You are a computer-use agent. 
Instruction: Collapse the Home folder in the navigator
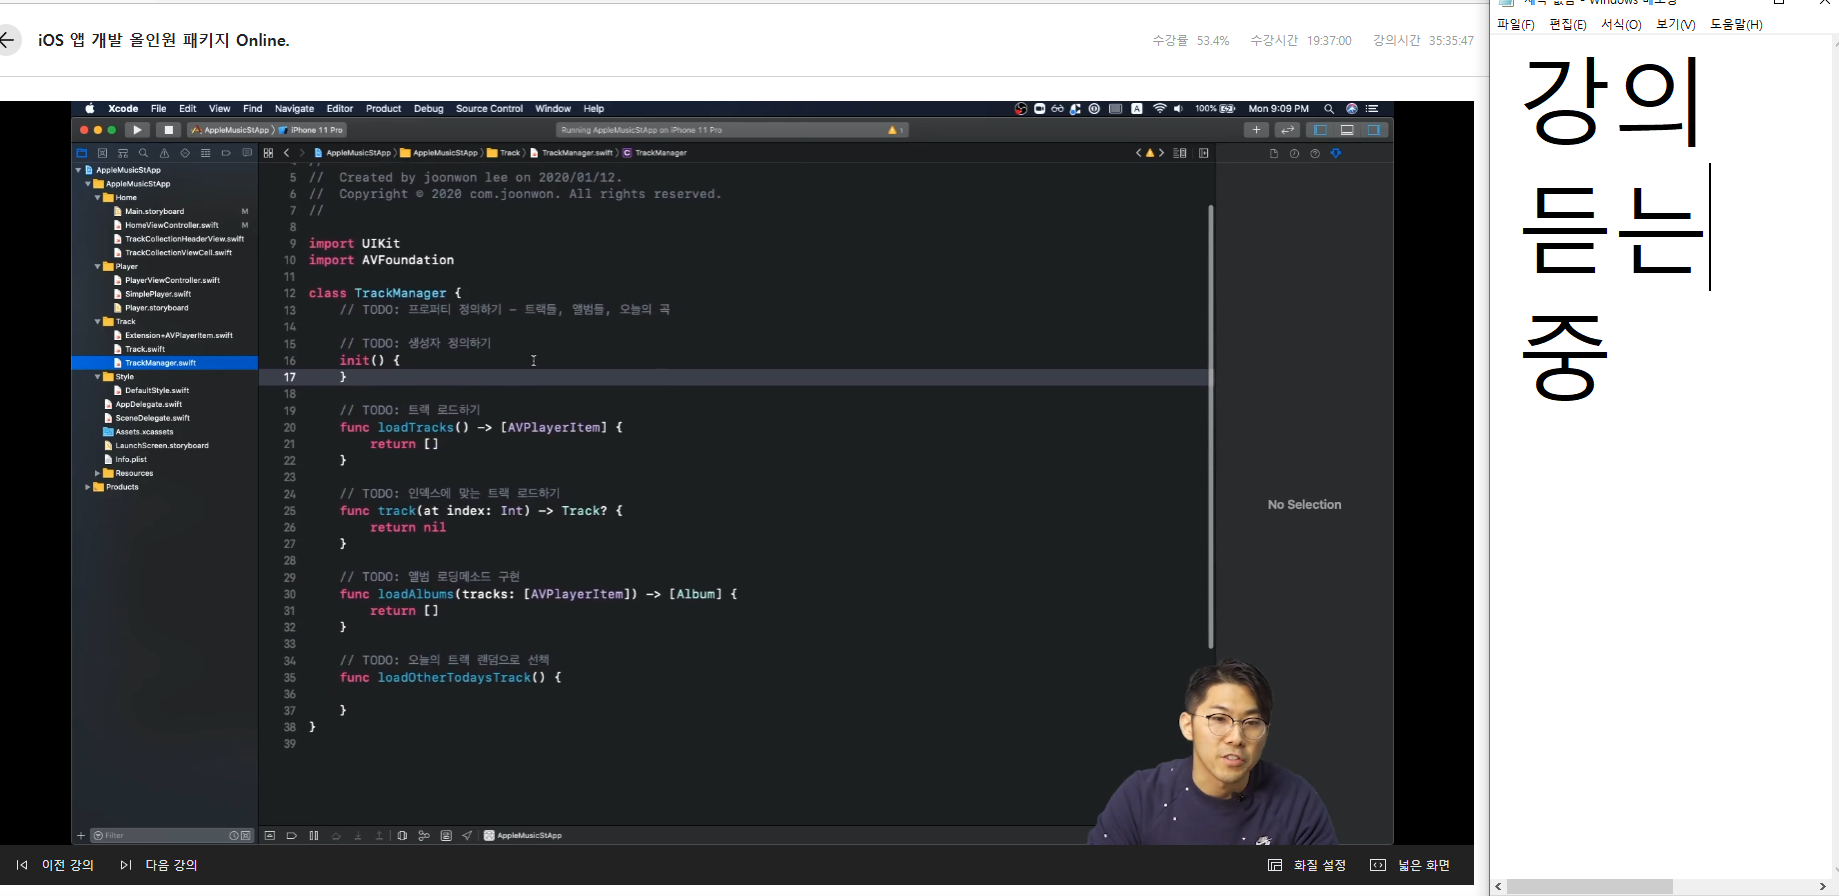98,198
